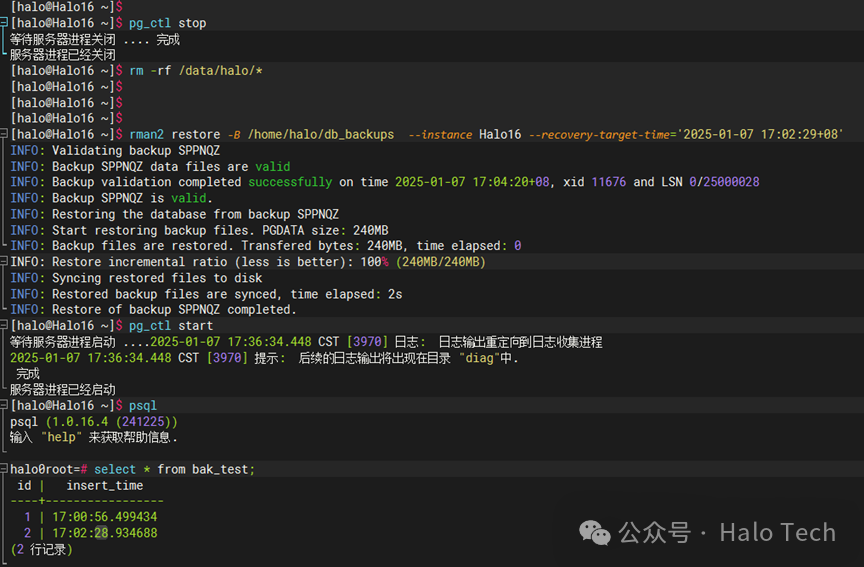Click the "/data/halo/*" path
864x567 pixels.
[220, 71]
